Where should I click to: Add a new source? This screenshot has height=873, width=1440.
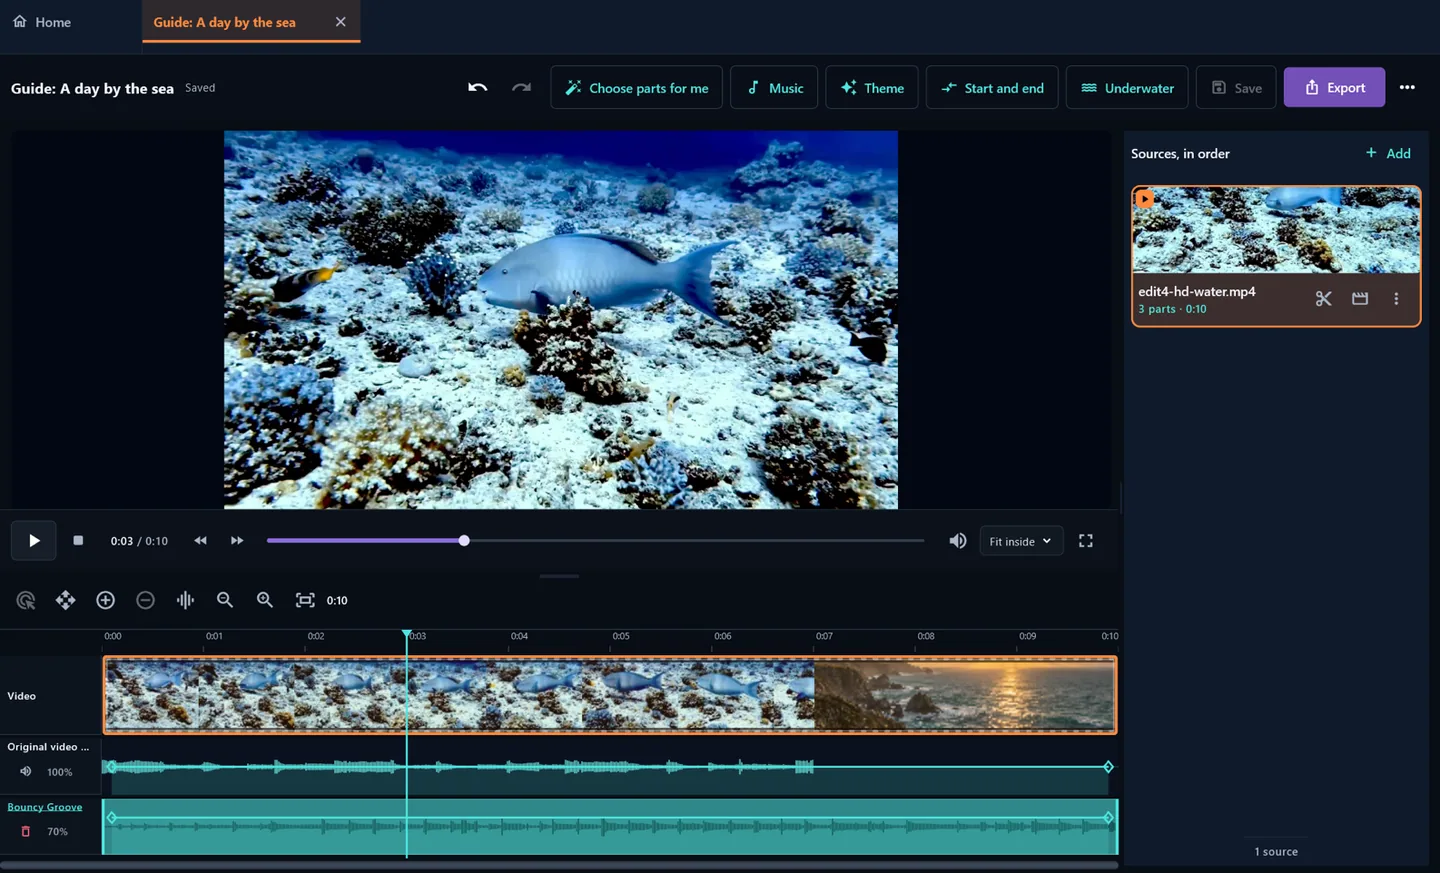pyautogui.click(x=1388, y=153)
